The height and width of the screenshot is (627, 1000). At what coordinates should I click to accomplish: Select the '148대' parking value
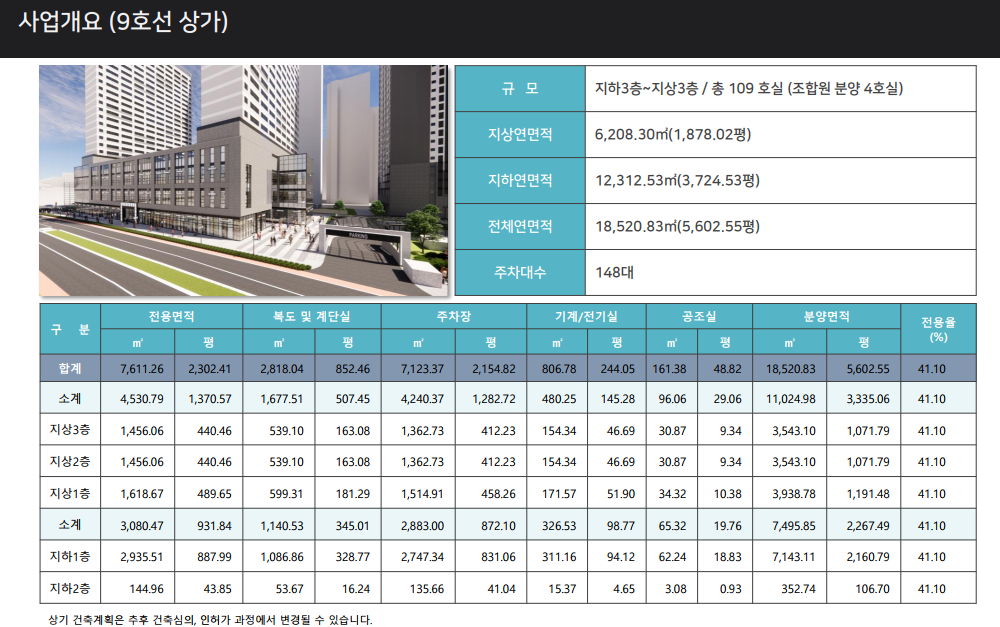614,272
